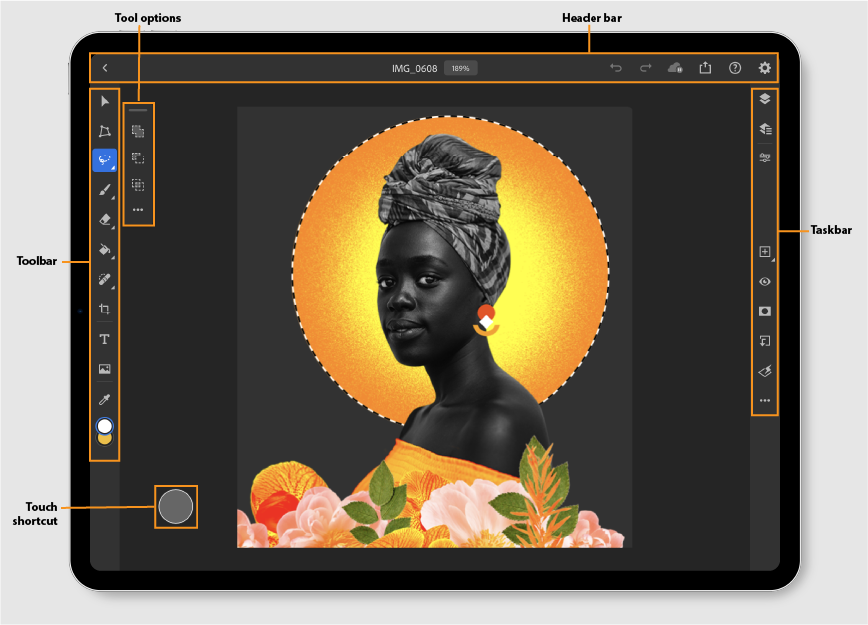Show compact layer view

click(x=764, y=99)
